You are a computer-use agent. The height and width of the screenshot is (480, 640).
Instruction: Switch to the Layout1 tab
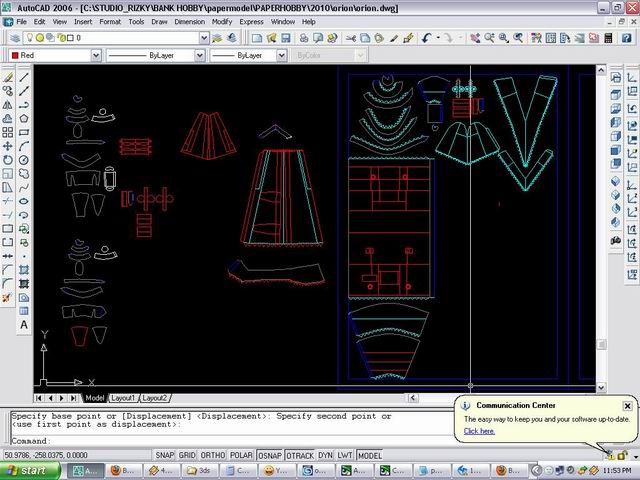(123, 398)
